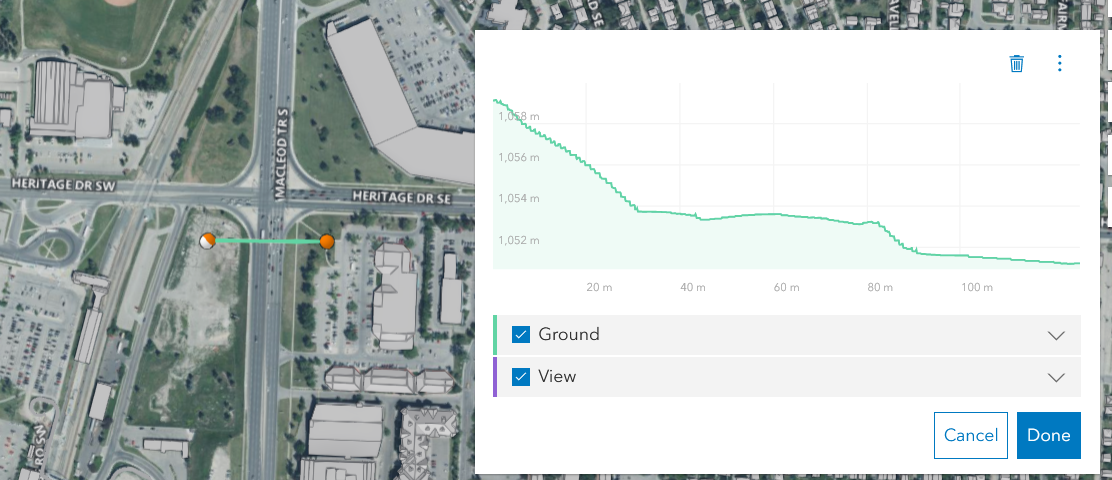Expand the View section chevron
This screenshot has height=480, width=1112.
(x=1056, y=377)
